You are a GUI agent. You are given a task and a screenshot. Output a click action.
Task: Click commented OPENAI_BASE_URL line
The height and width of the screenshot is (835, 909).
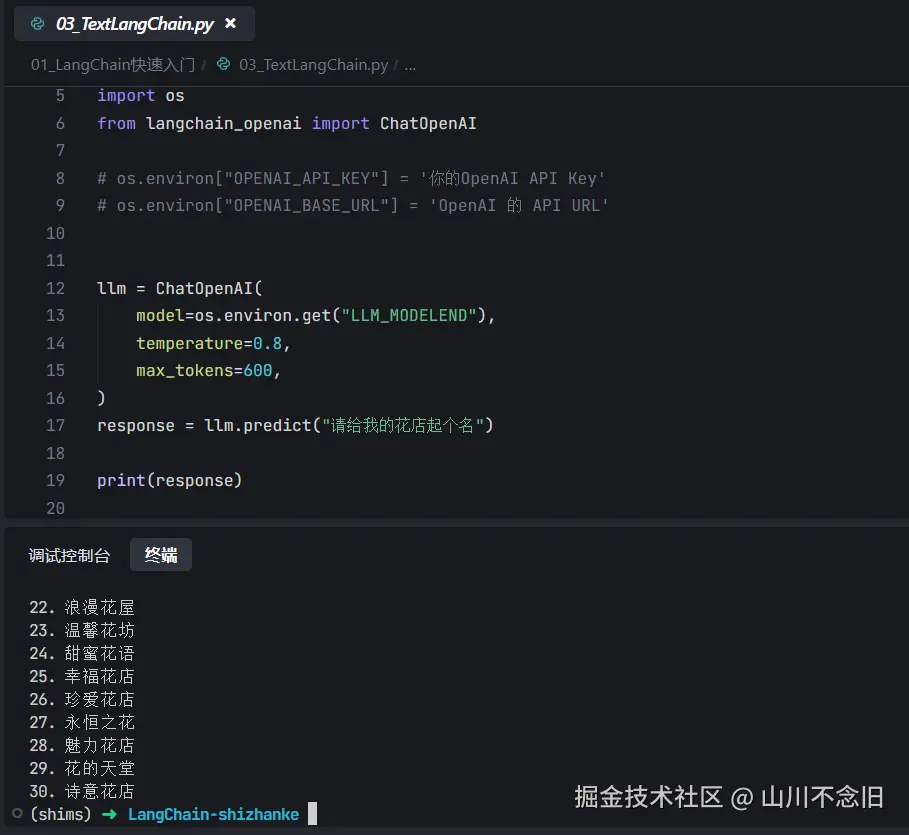pos(352,205)
